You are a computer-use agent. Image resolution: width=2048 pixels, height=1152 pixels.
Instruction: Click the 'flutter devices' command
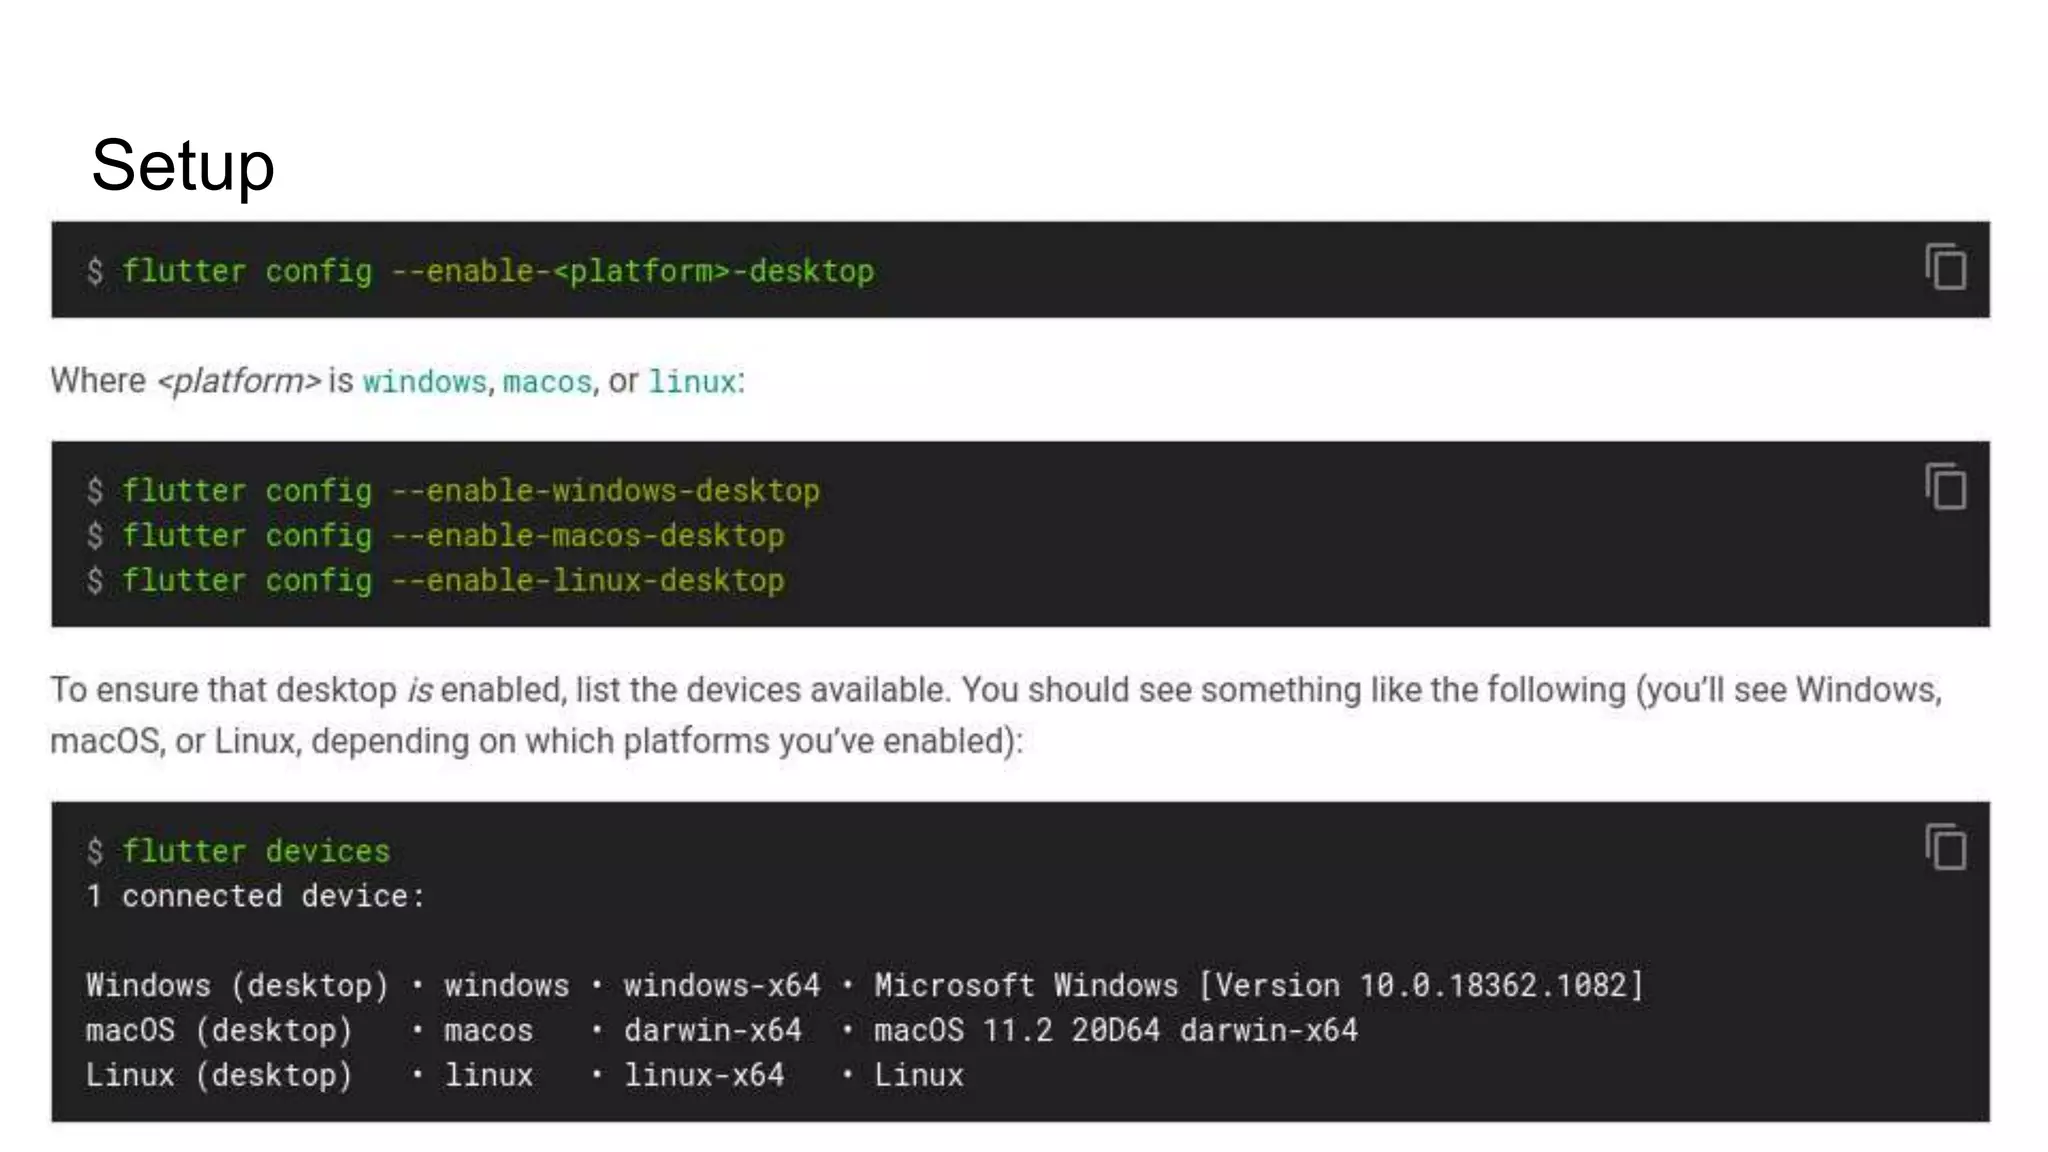[x=256, y=851]
